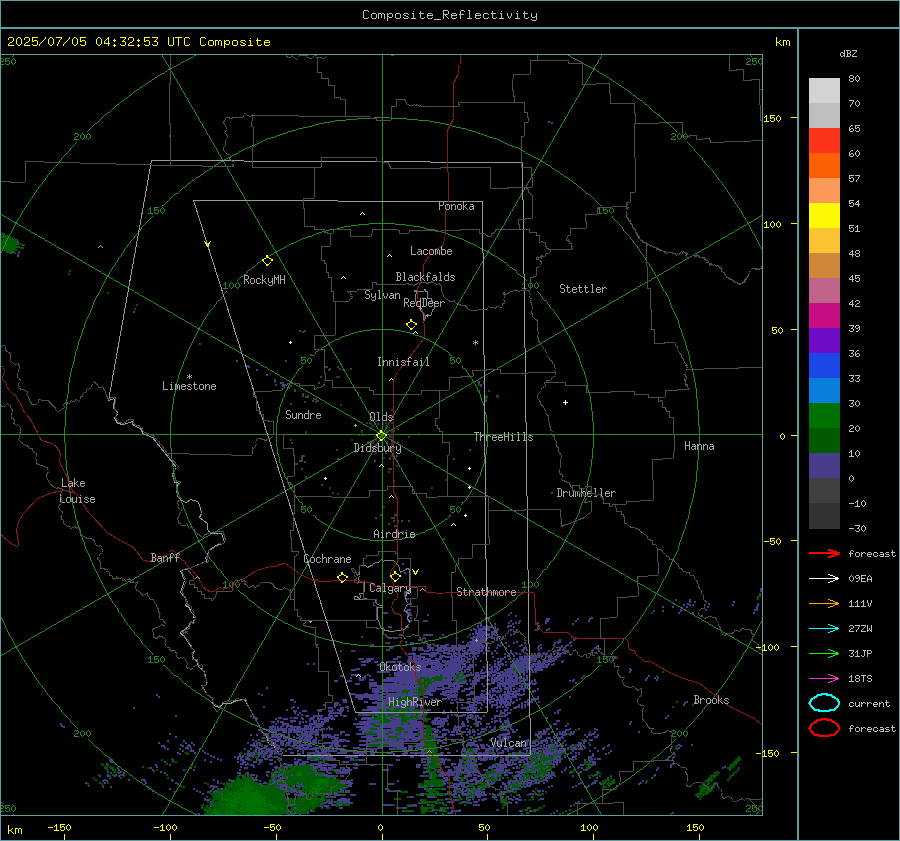The height and width of the screenshot is (841, 900).
Task: Click the Calgary city label
Action: [390, 588]
